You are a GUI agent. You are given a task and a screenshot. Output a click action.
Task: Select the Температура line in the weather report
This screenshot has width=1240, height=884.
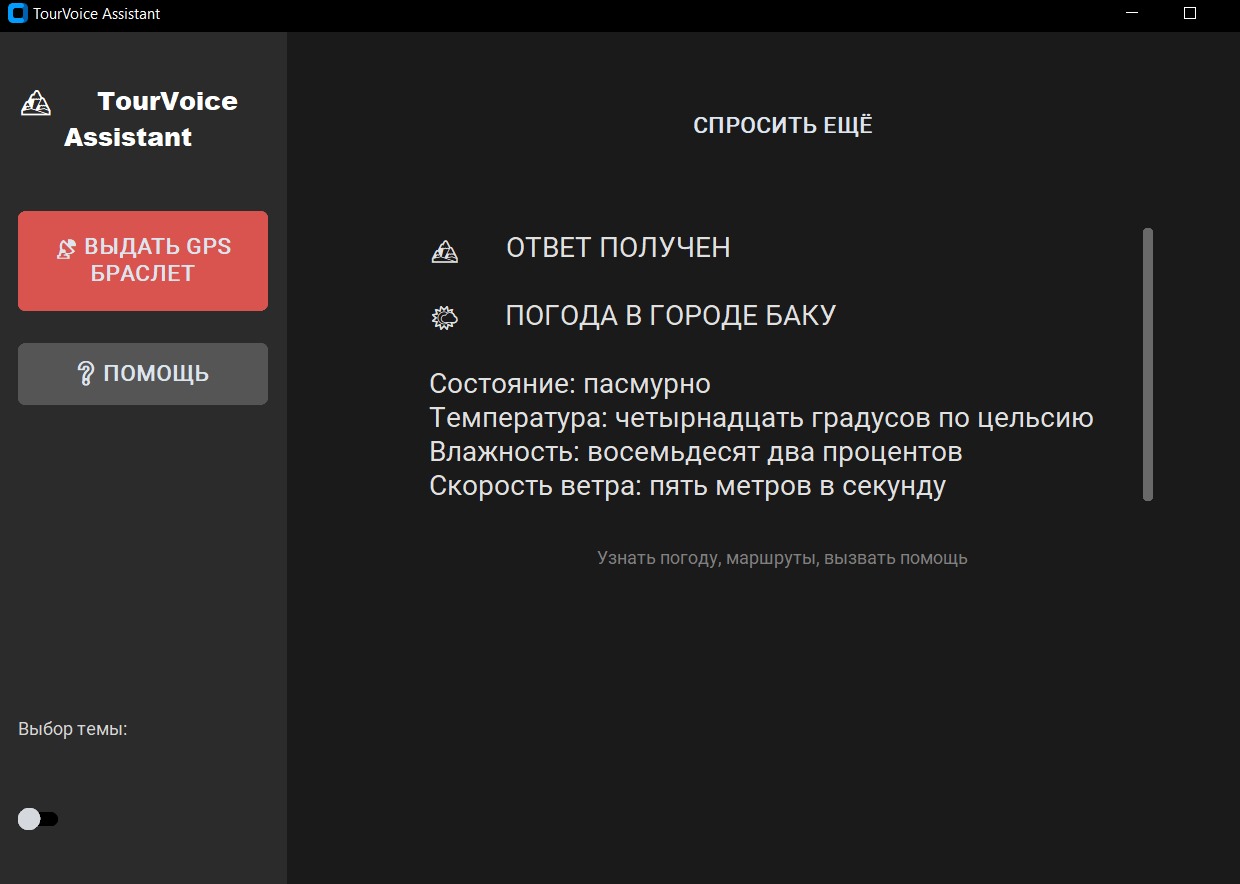pos(761,417)
